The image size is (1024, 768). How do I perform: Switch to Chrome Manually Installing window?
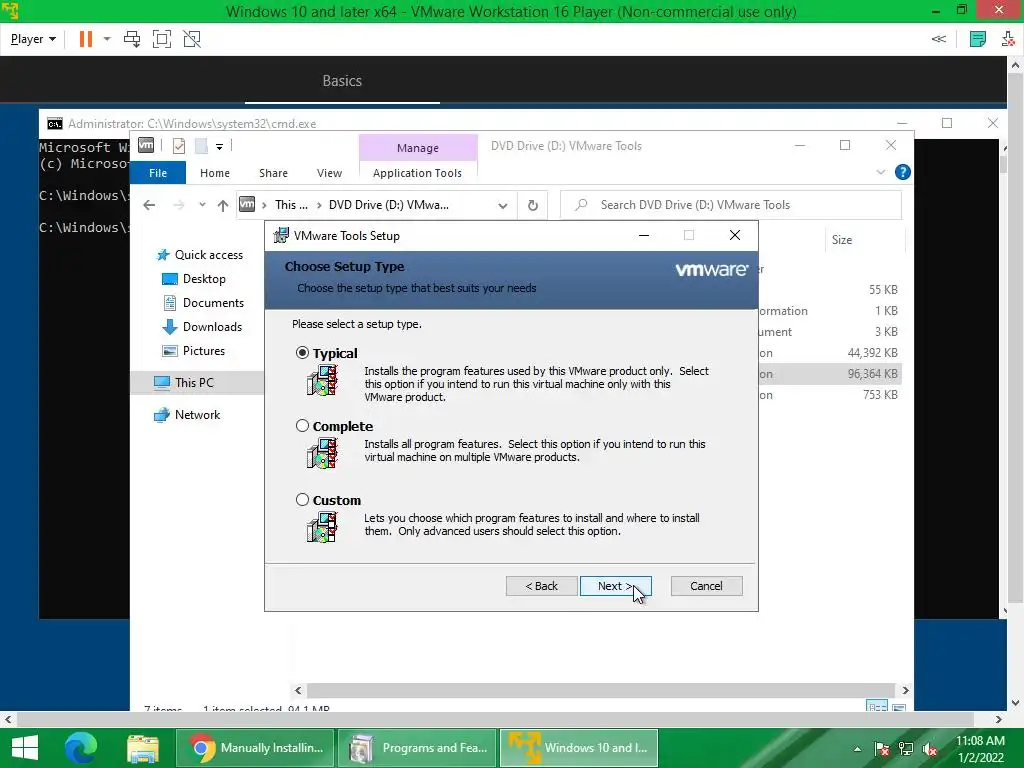click(x=255, y=748)
